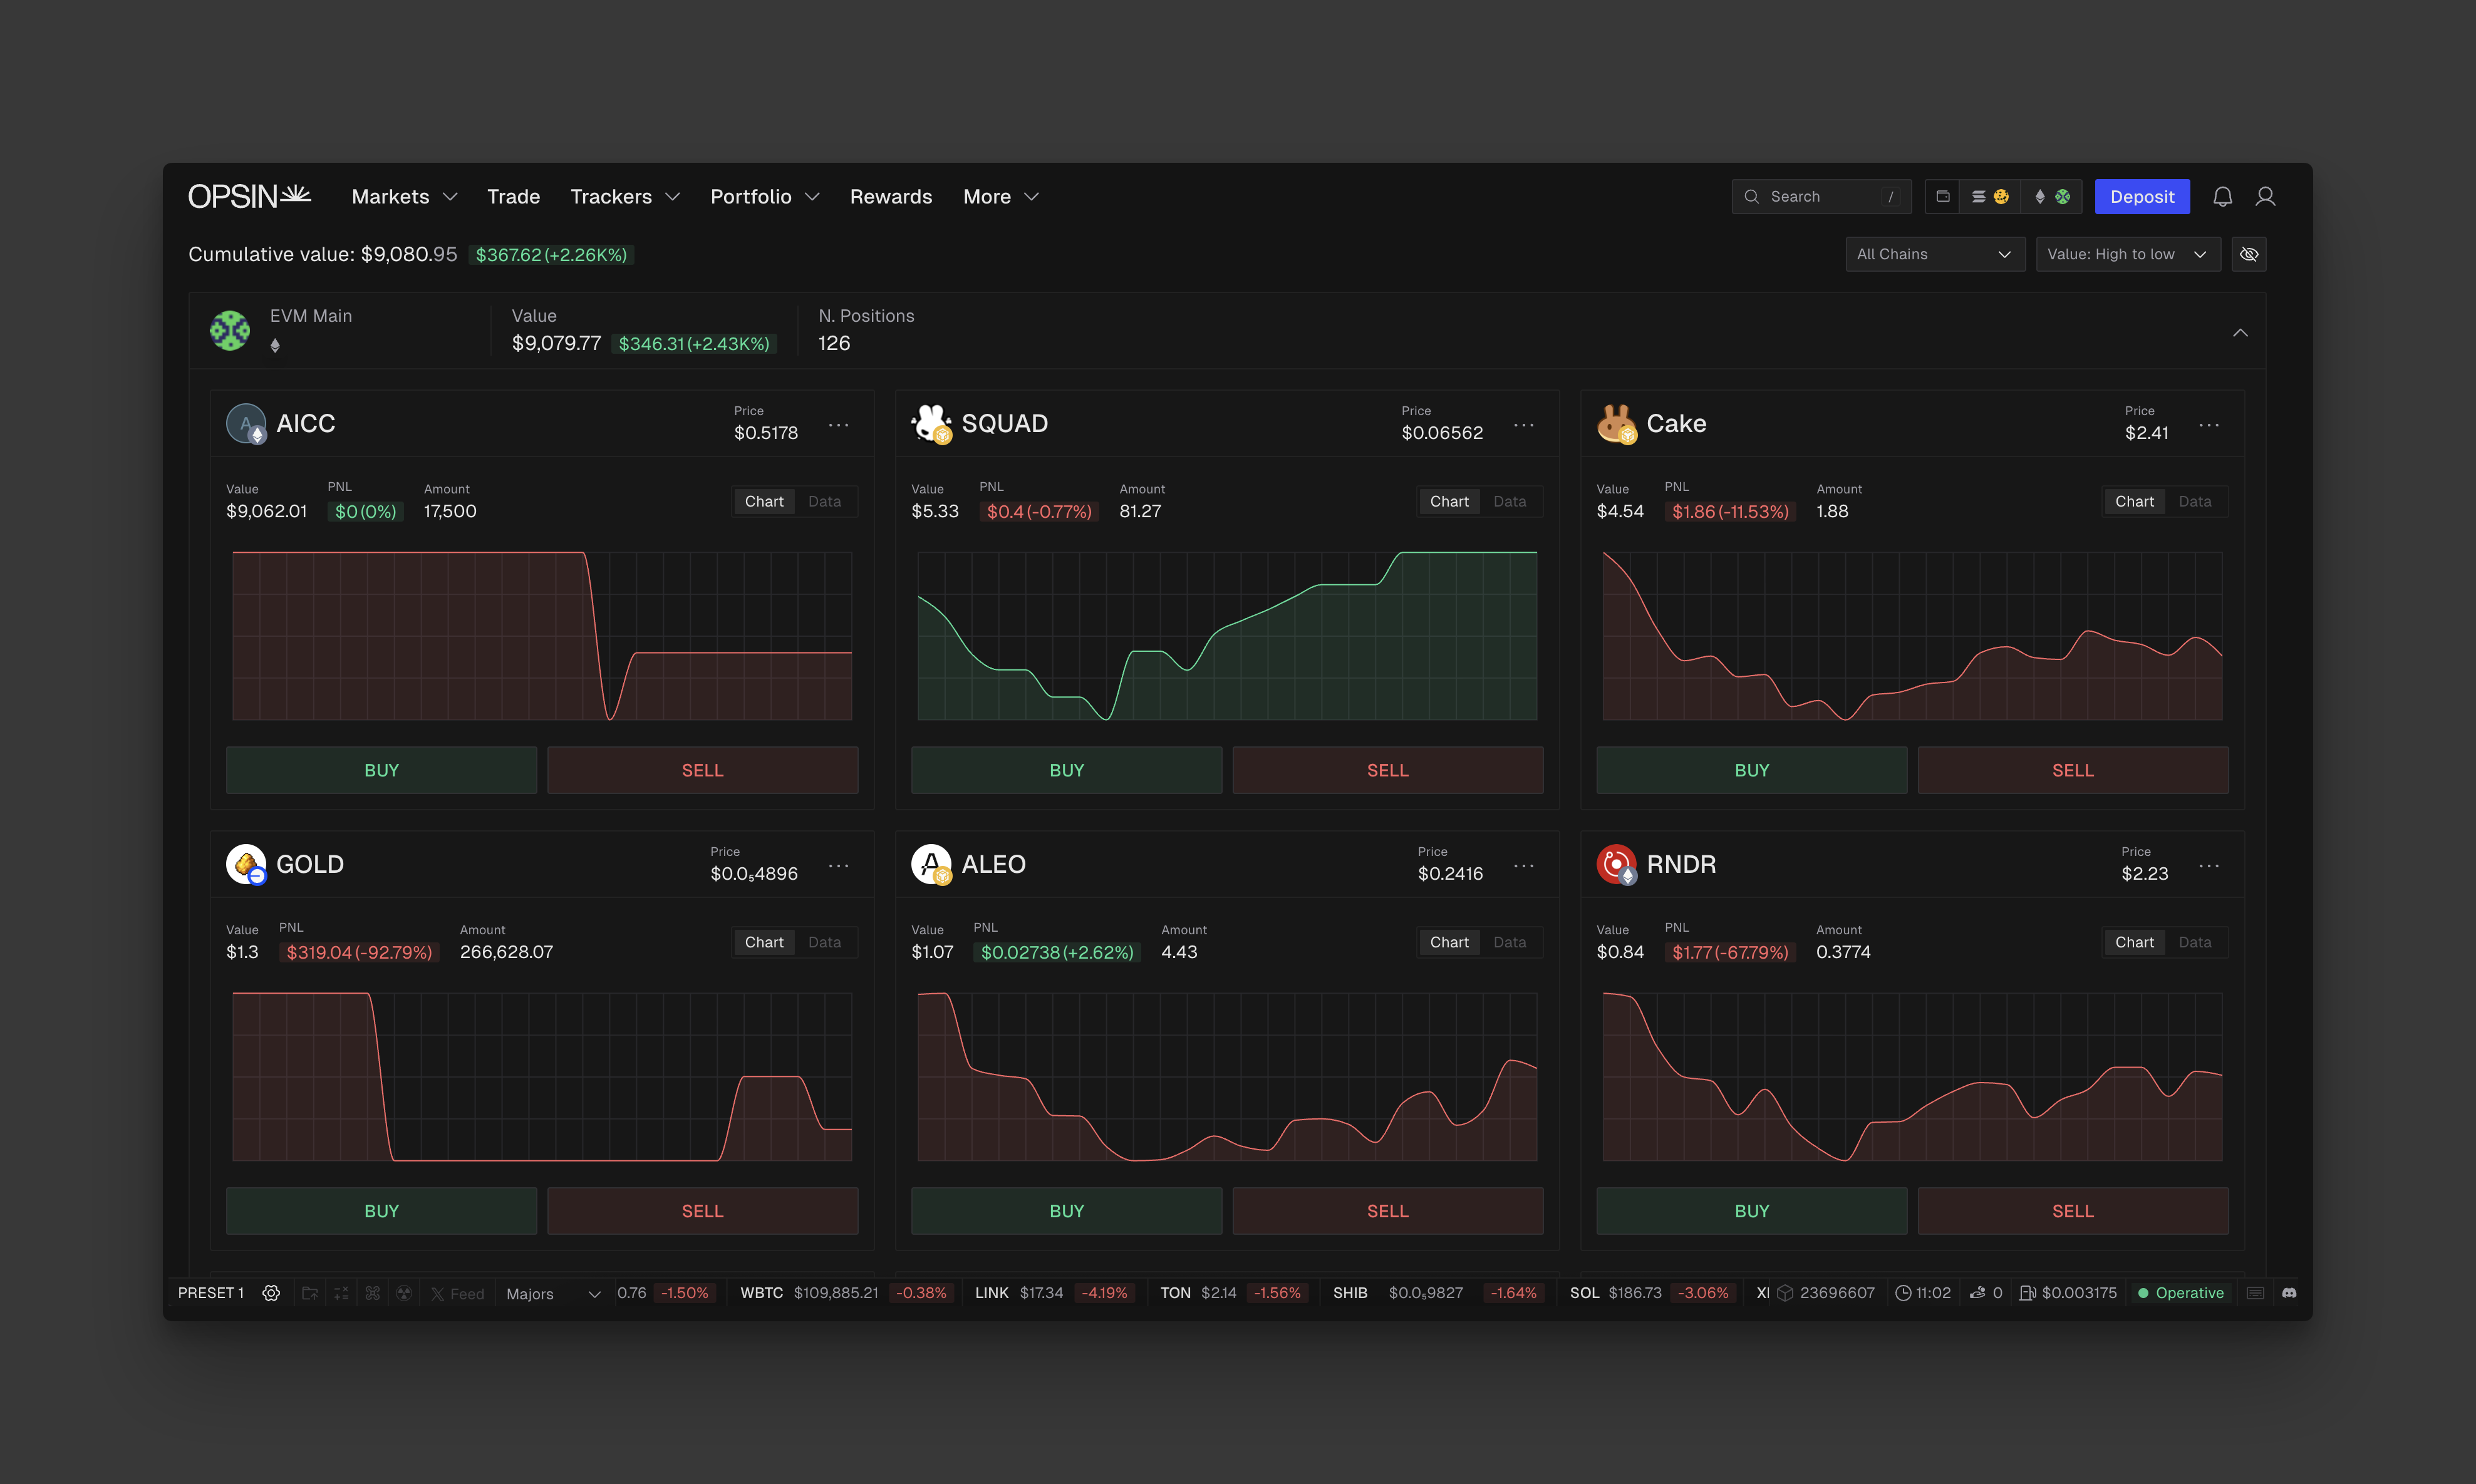The height and width of the screenshot is (1484, 2476).
Task: Switch the SQUAD card to Data view
Action: 1509,501
